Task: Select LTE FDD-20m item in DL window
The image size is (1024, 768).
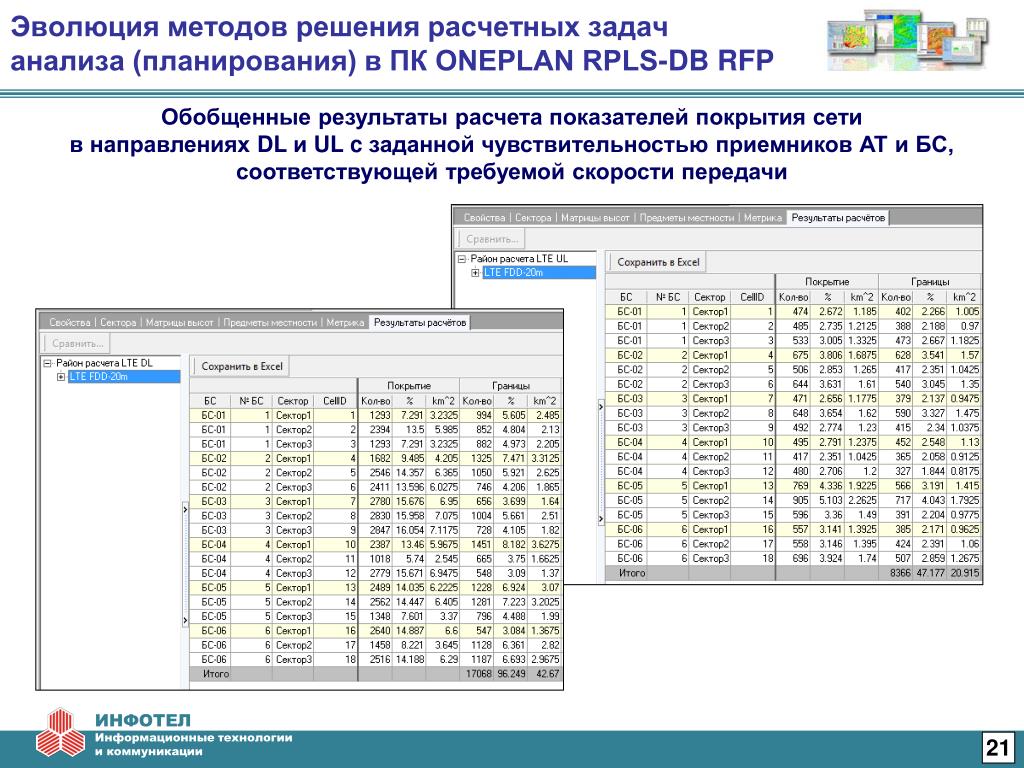Action: 123,377
